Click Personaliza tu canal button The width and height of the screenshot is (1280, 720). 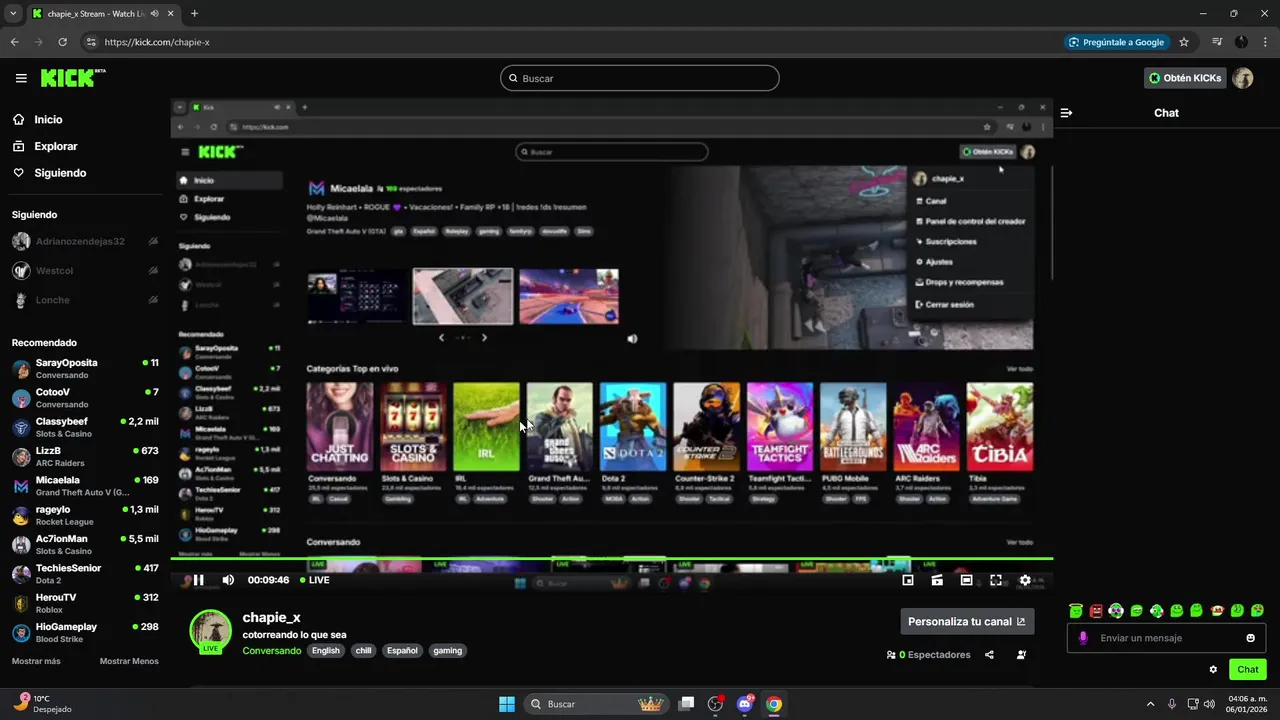967,621
